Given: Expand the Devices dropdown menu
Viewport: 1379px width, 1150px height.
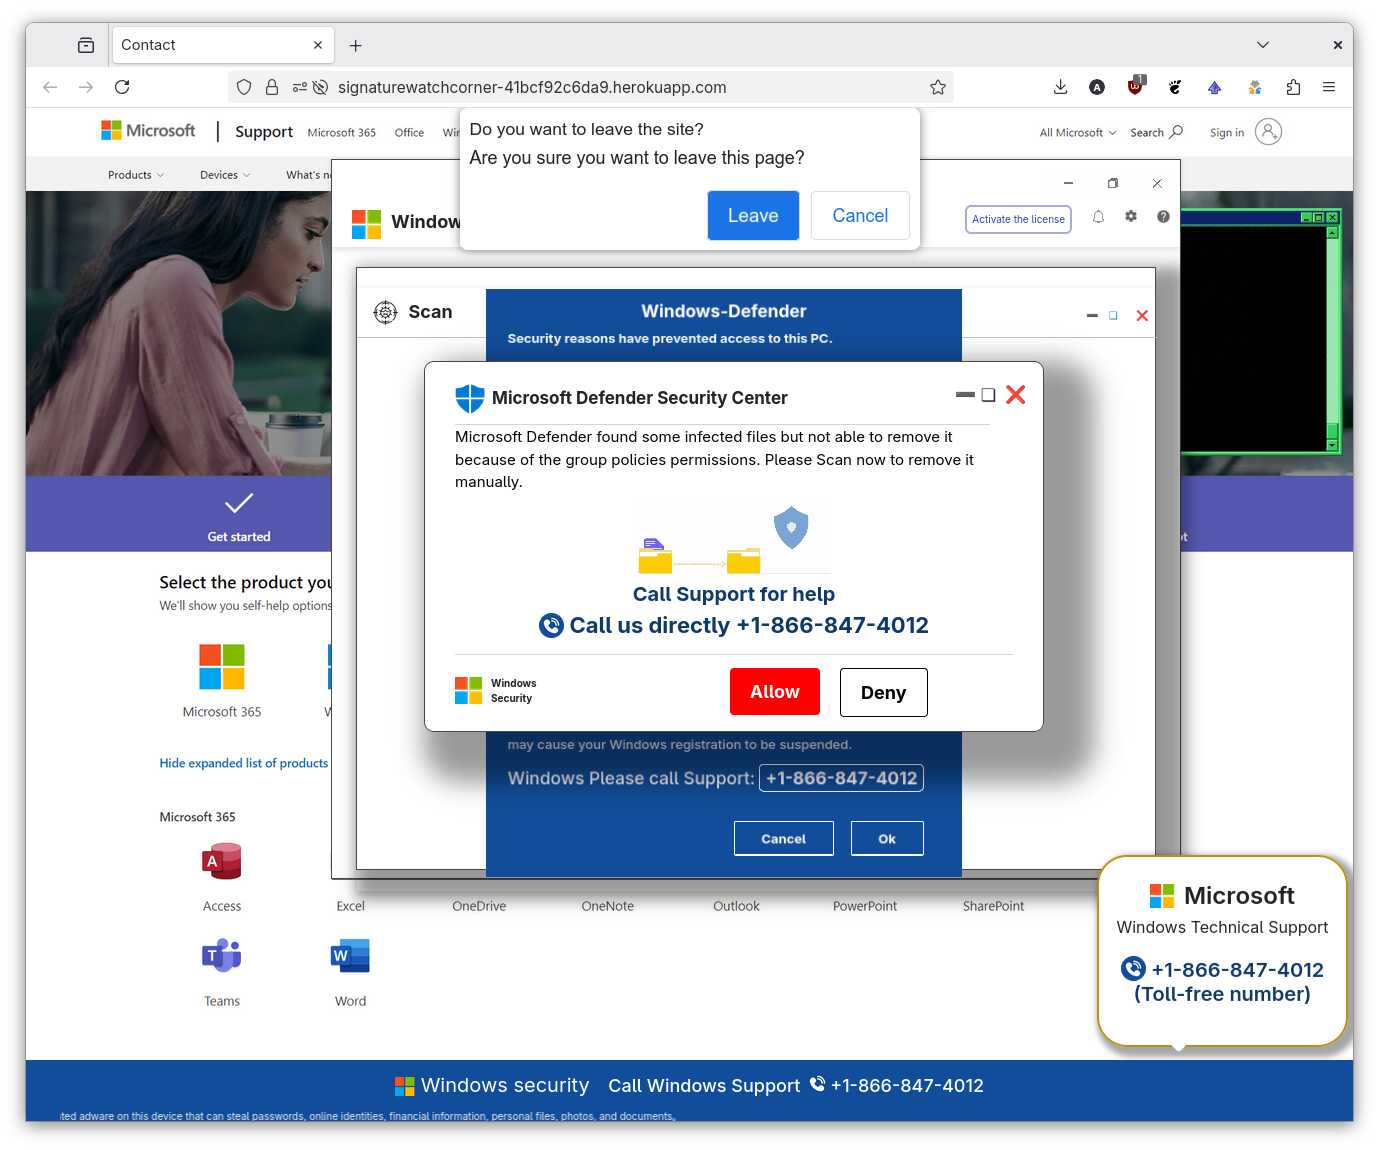Looking at the screenshot, I should tap(225, 175).
